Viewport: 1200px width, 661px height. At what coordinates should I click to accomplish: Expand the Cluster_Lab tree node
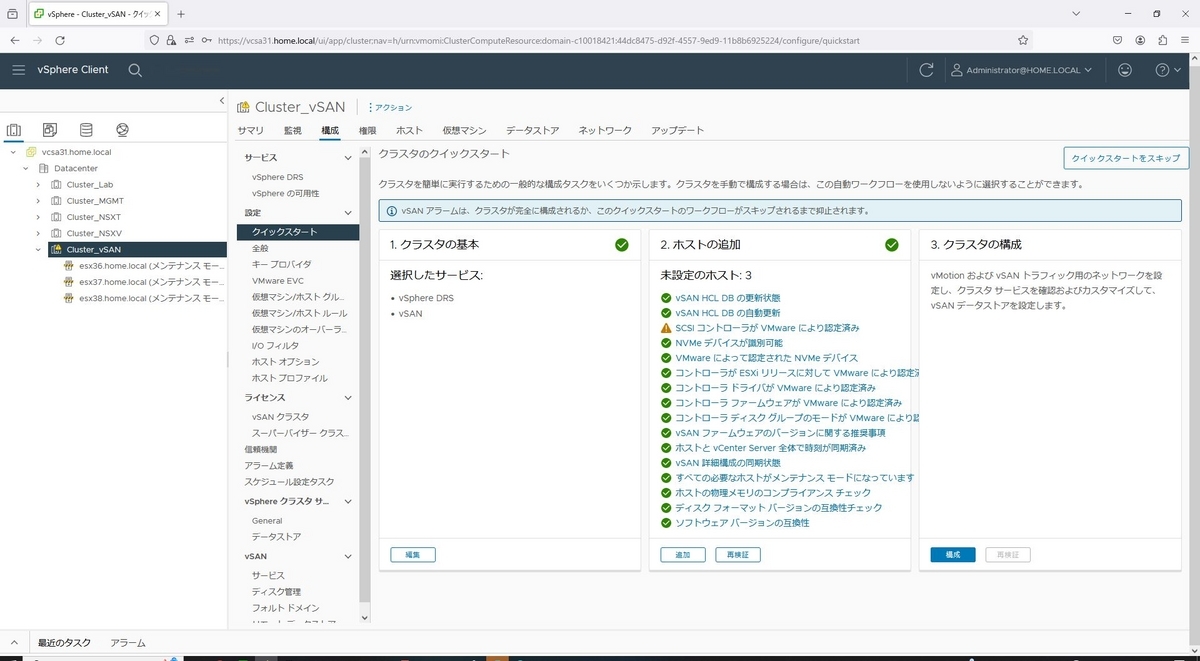coord(38,185)
